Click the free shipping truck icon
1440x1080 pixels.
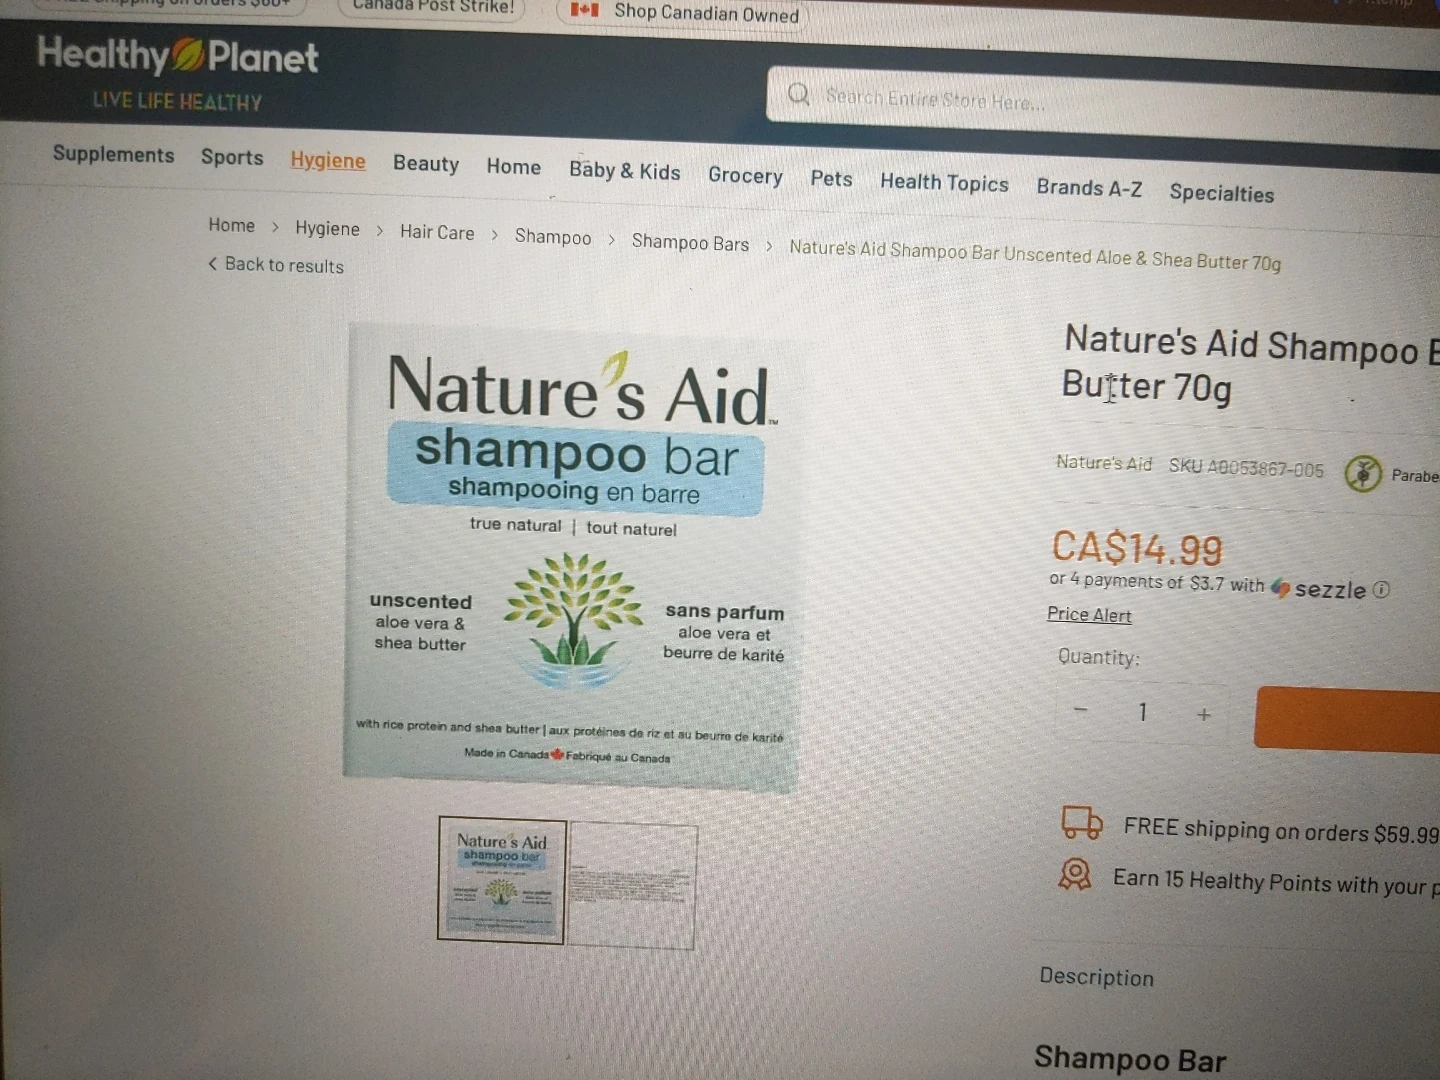[1082, 822]
